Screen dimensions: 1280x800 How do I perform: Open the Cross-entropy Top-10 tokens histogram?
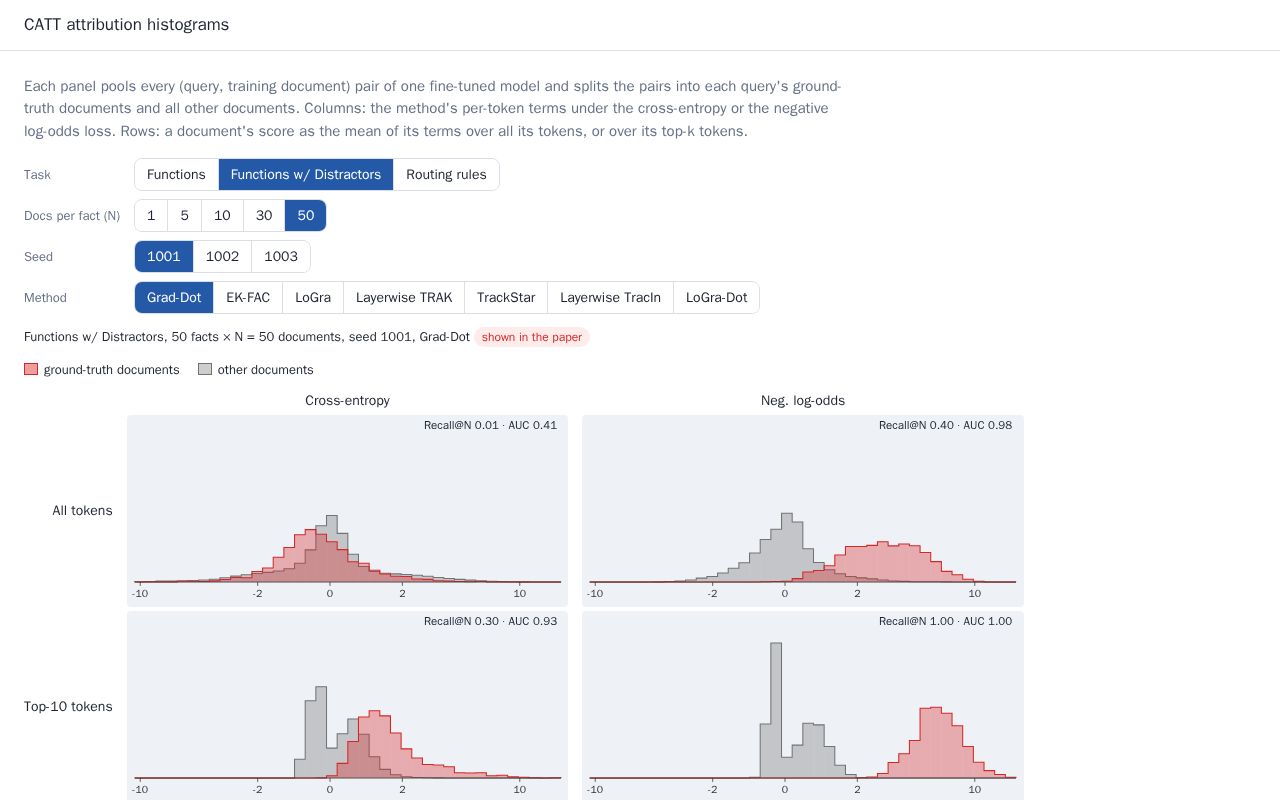(347, 706)
